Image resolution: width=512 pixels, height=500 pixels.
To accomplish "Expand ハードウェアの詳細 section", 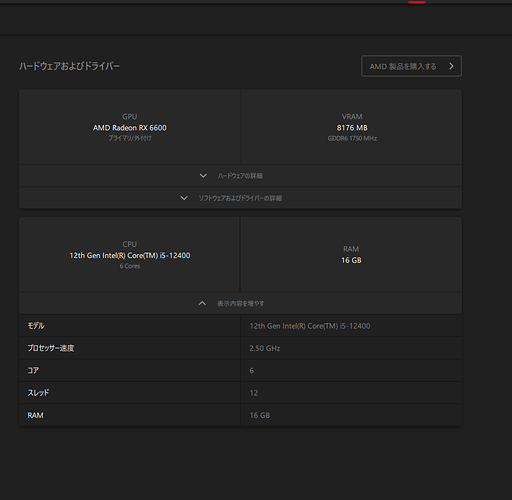I will 240,175.
